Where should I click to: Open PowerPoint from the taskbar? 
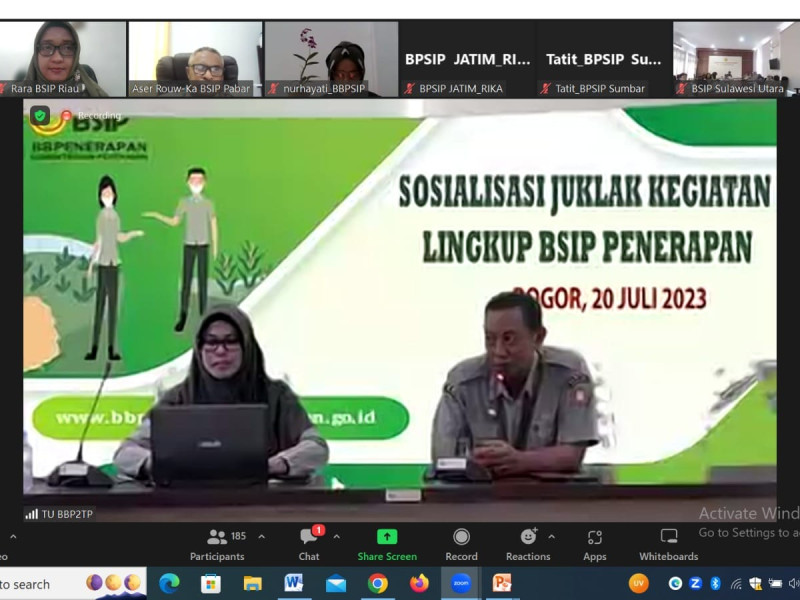pos(502,583)
